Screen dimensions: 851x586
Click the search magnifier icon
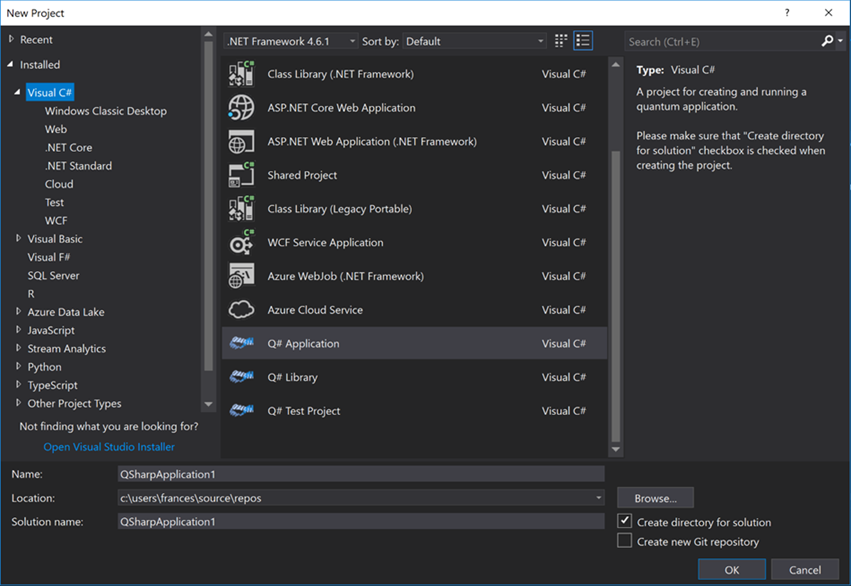[827, 41]
